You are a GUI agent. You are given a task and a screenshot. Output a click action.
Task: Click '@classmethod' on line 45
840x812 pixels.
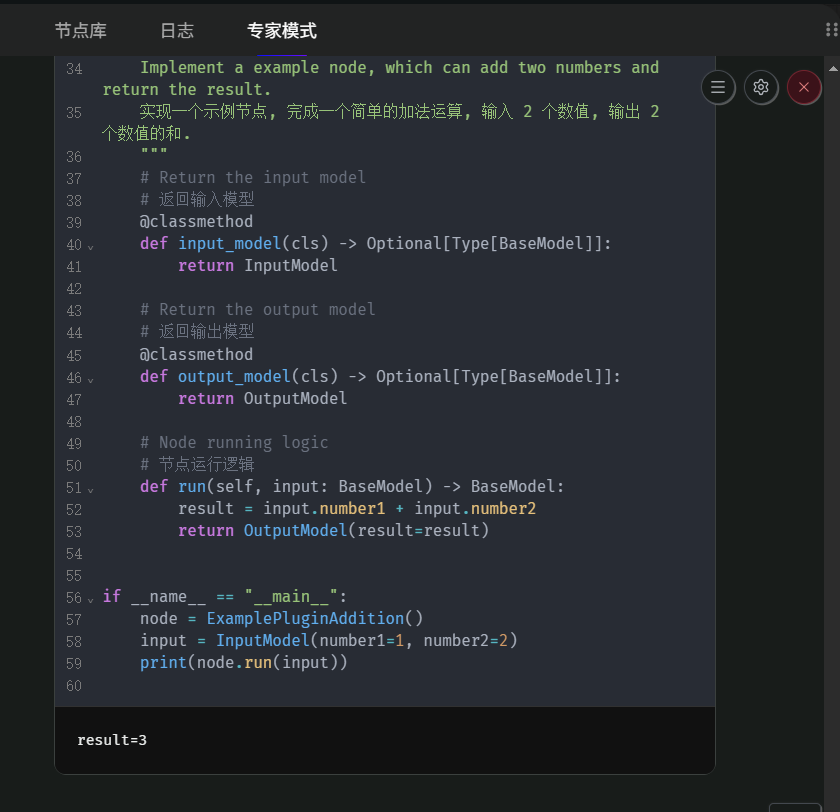(x=196, y=354)
